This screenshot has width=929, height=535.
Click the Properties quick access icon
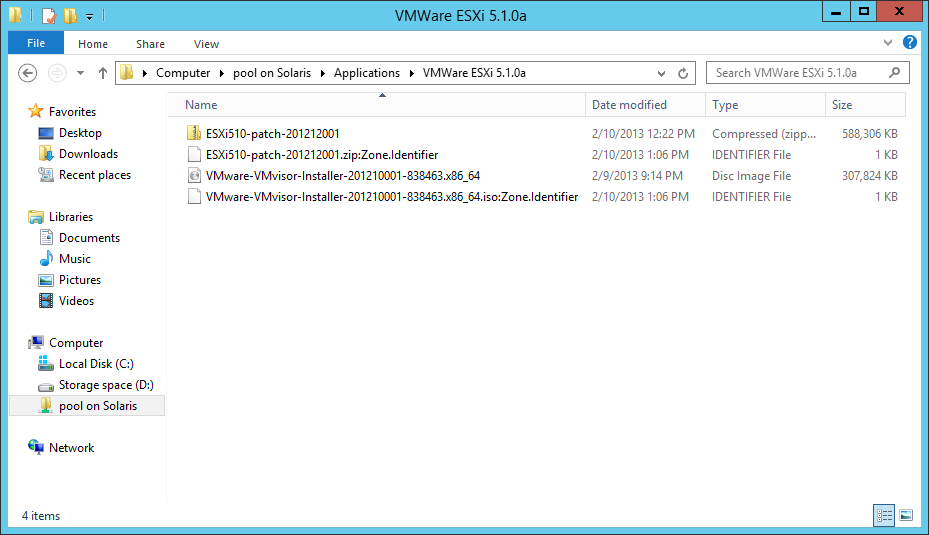(x=49, y=15)
